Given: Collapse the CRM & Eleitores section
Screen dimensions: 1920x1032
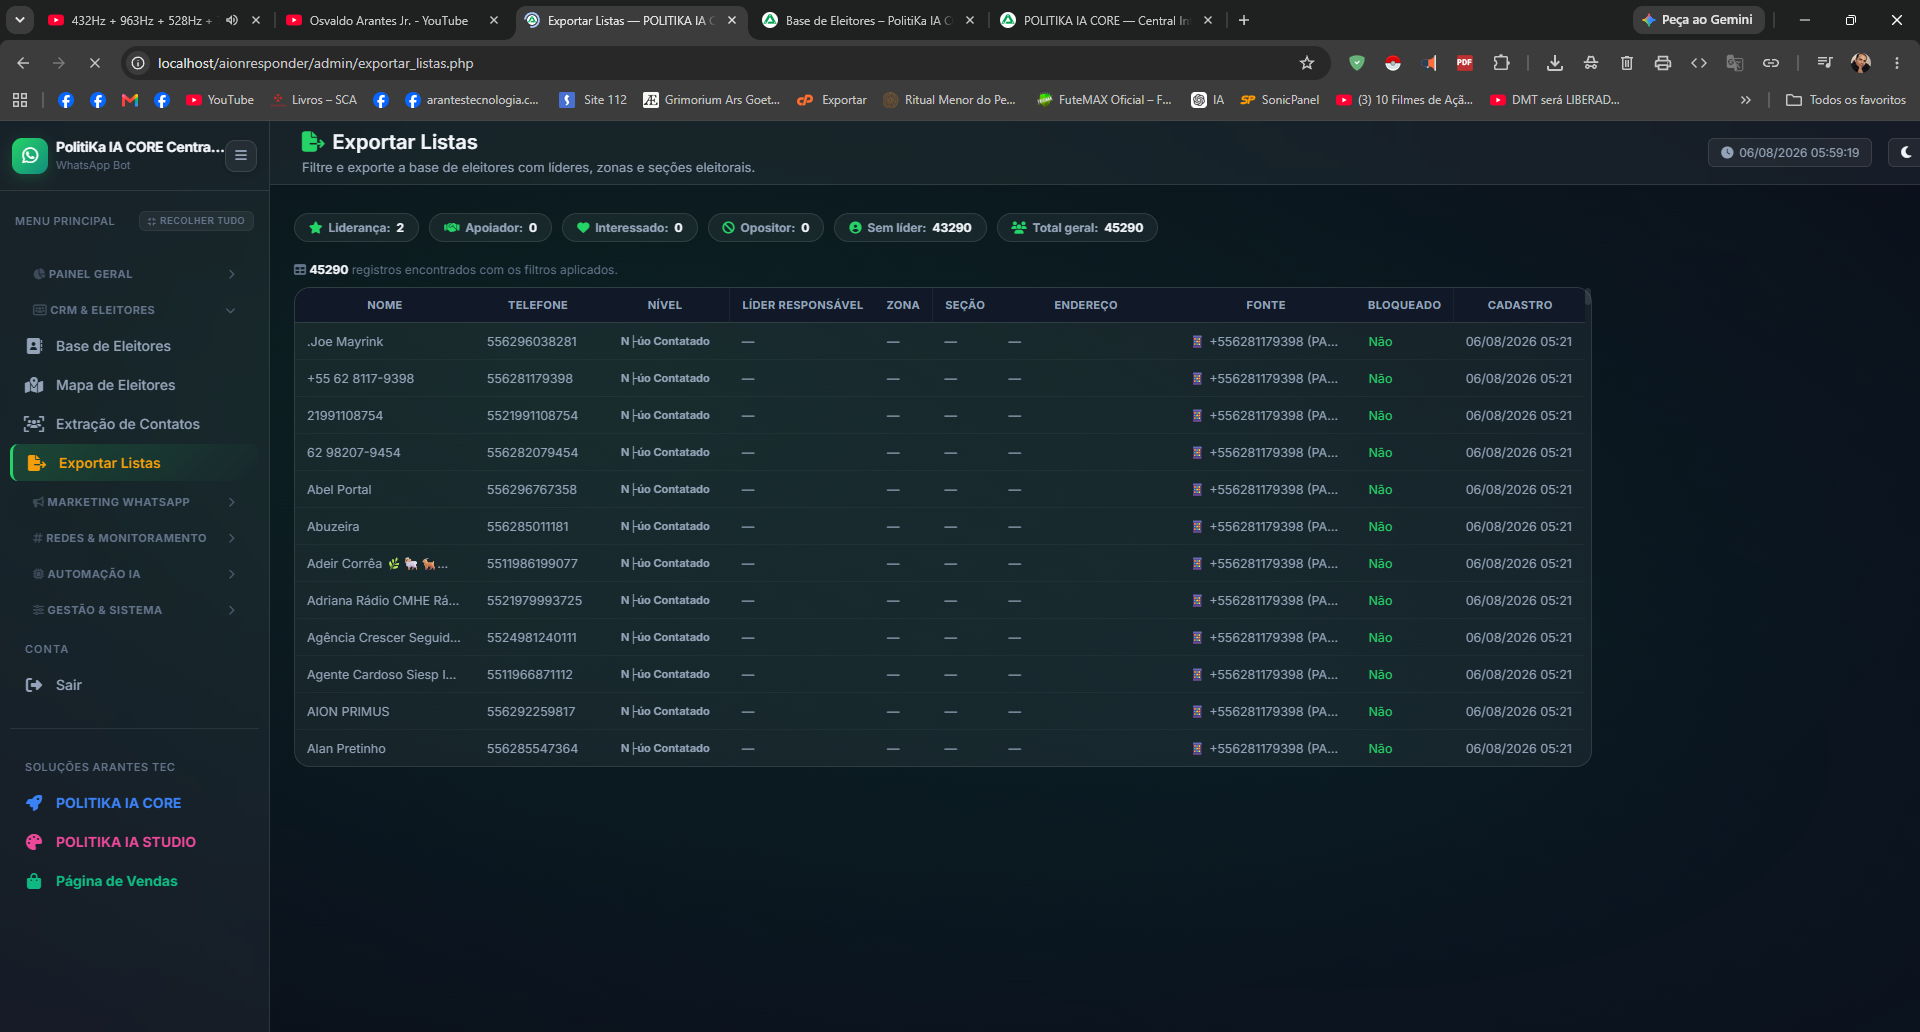Looking at the screenshot, I should tap(135, 310).
